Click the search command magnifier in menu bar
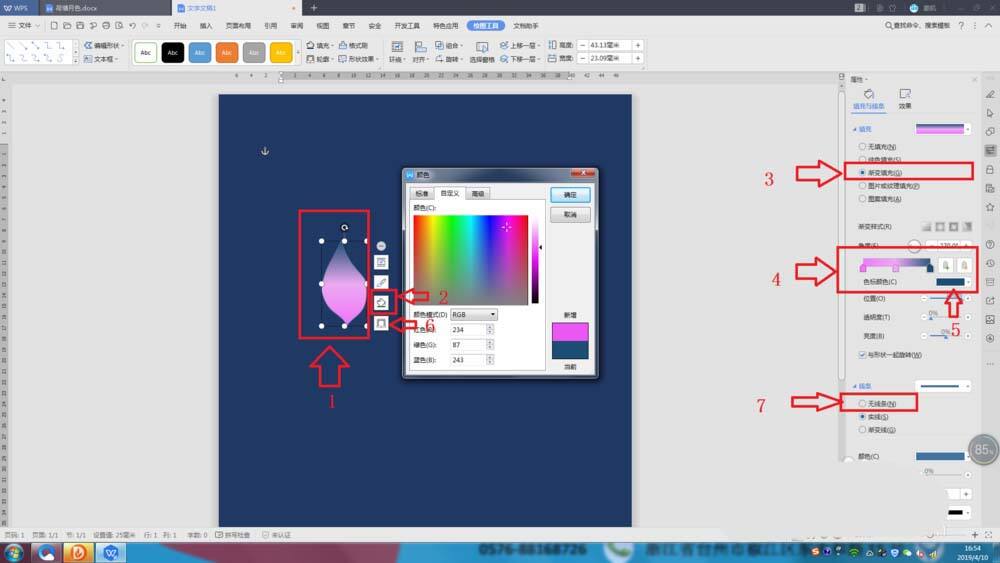 (x=888, y=26)
